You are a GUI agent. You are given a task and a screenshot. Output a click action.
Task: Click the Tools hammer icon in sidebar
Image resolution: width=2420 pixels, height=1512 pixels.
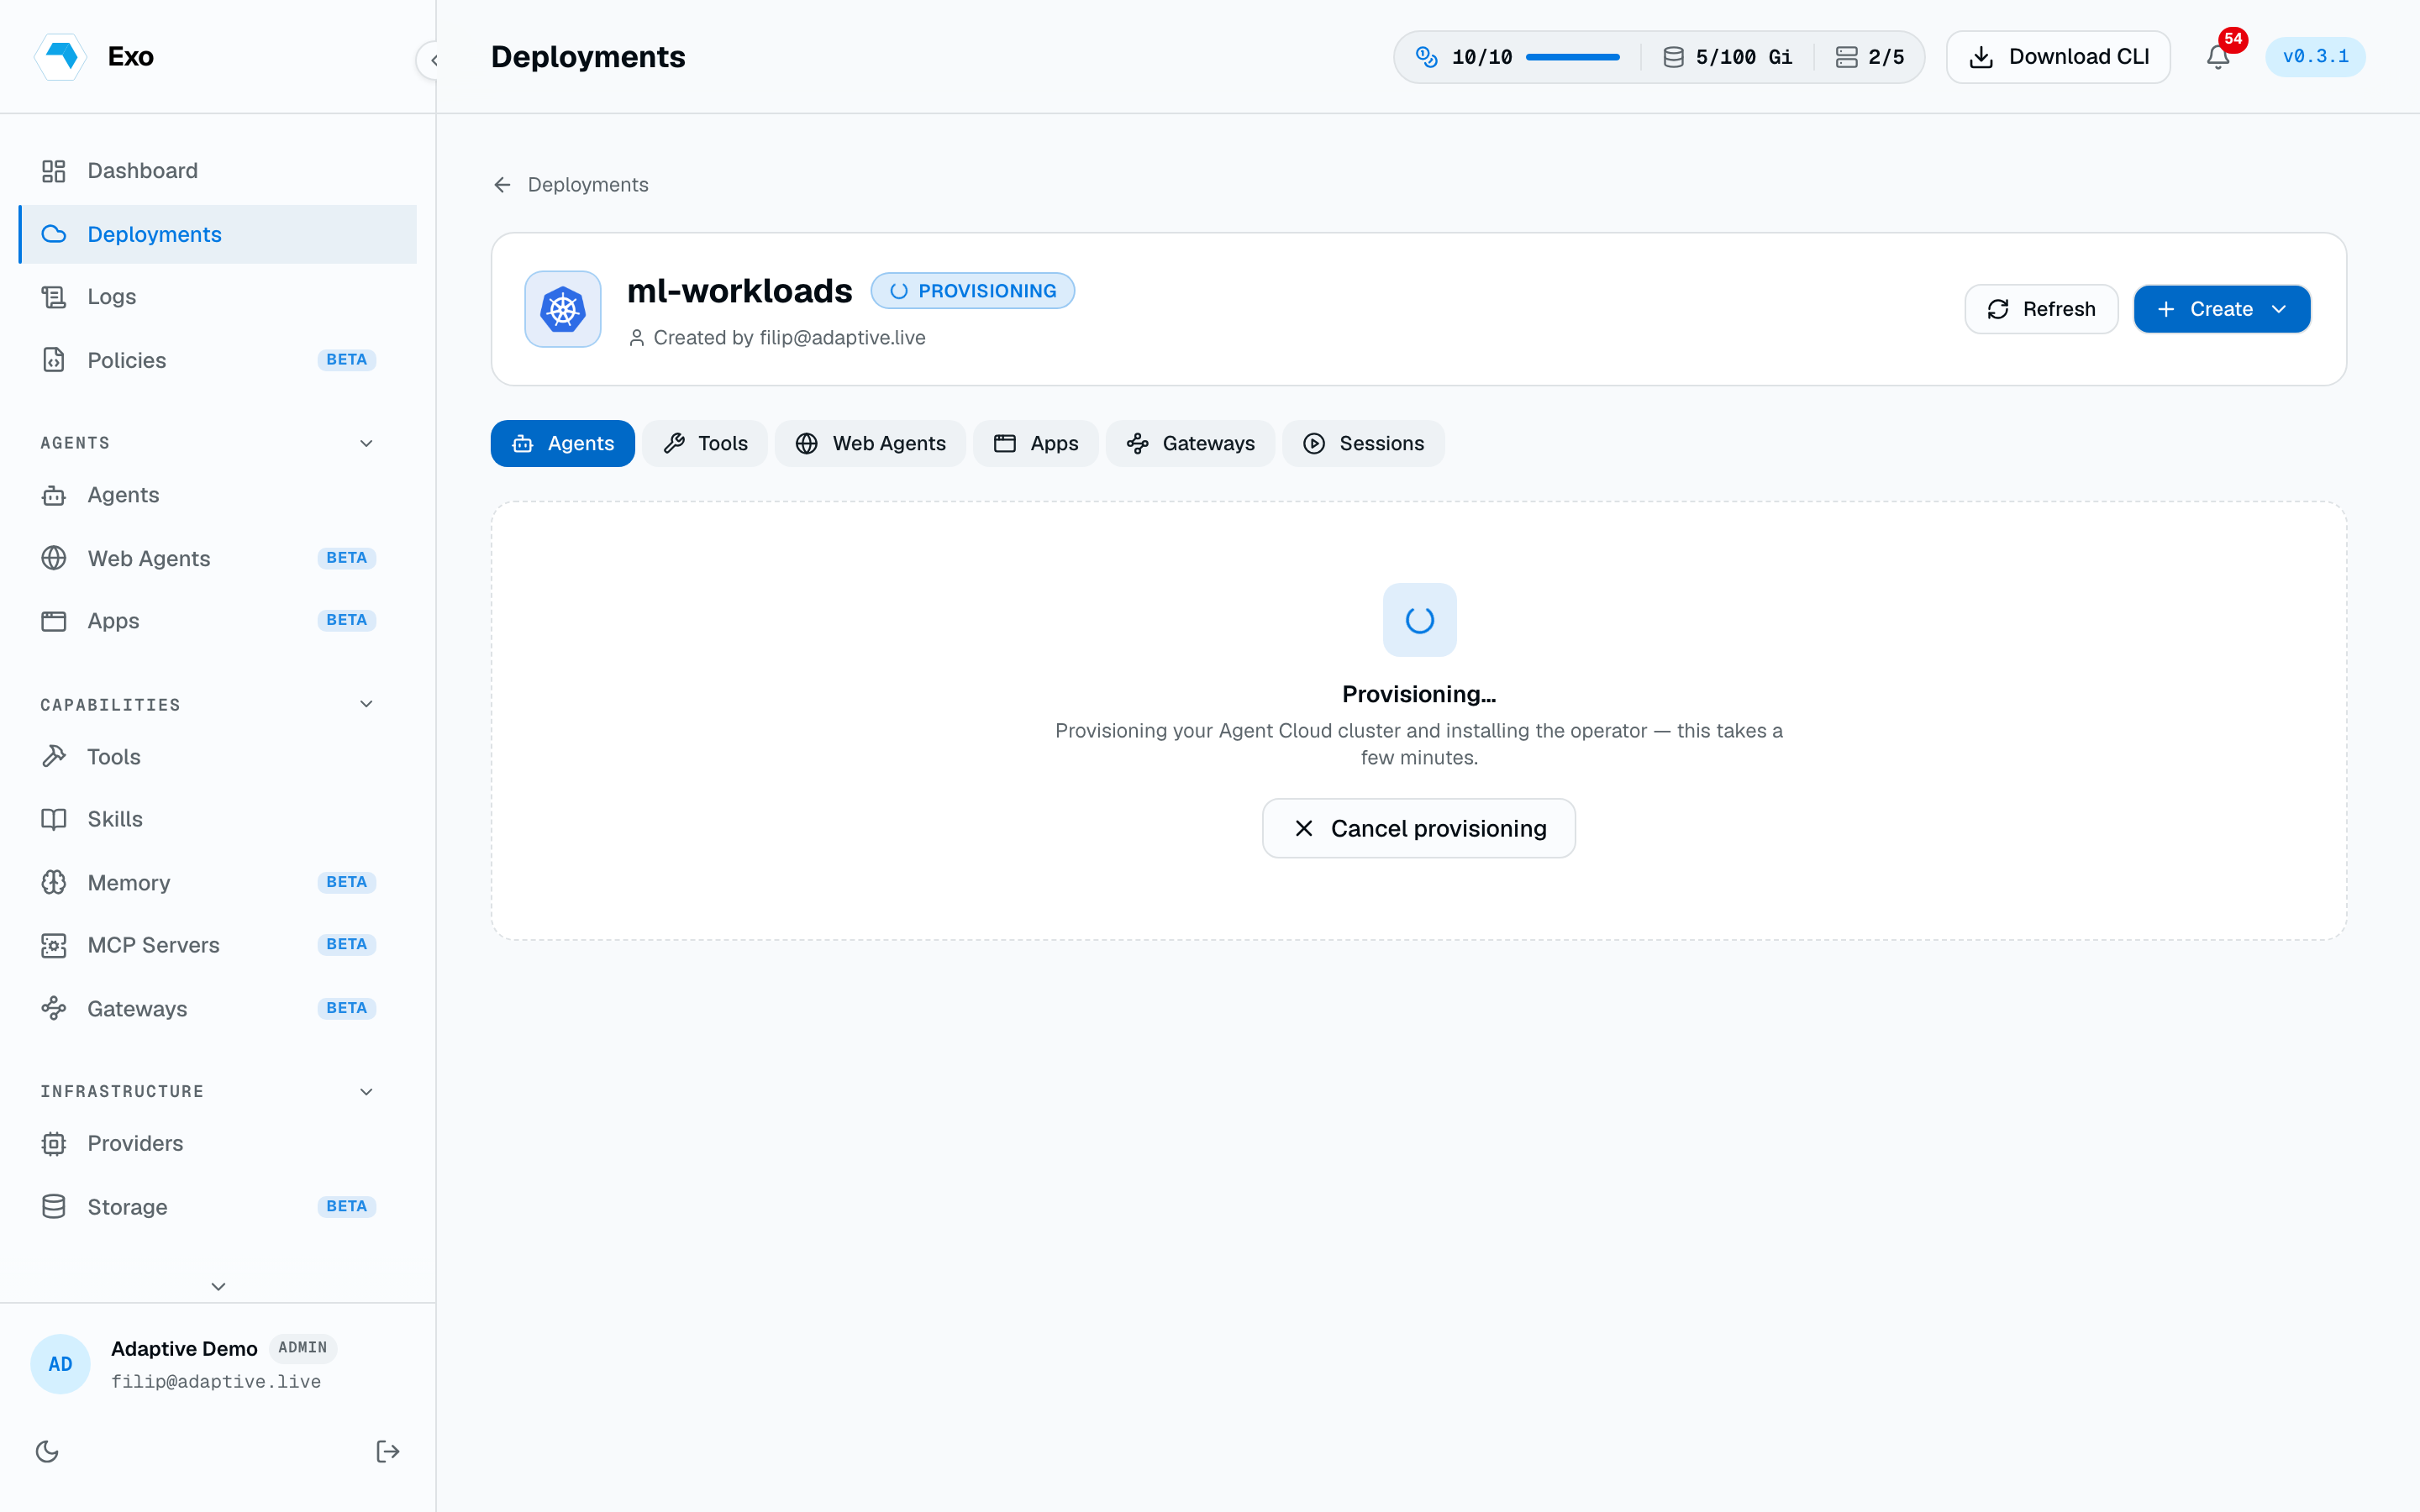[54, 757]
